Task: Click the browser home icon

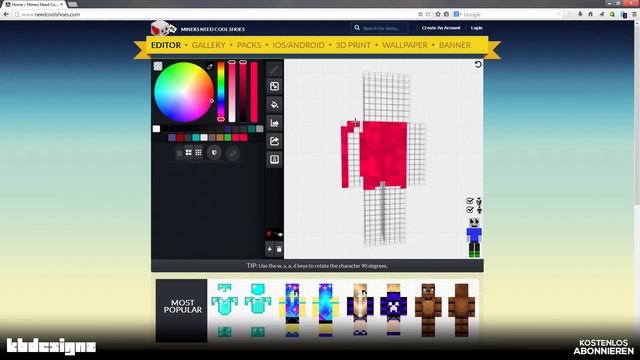Action: click(x=590, y=14)
